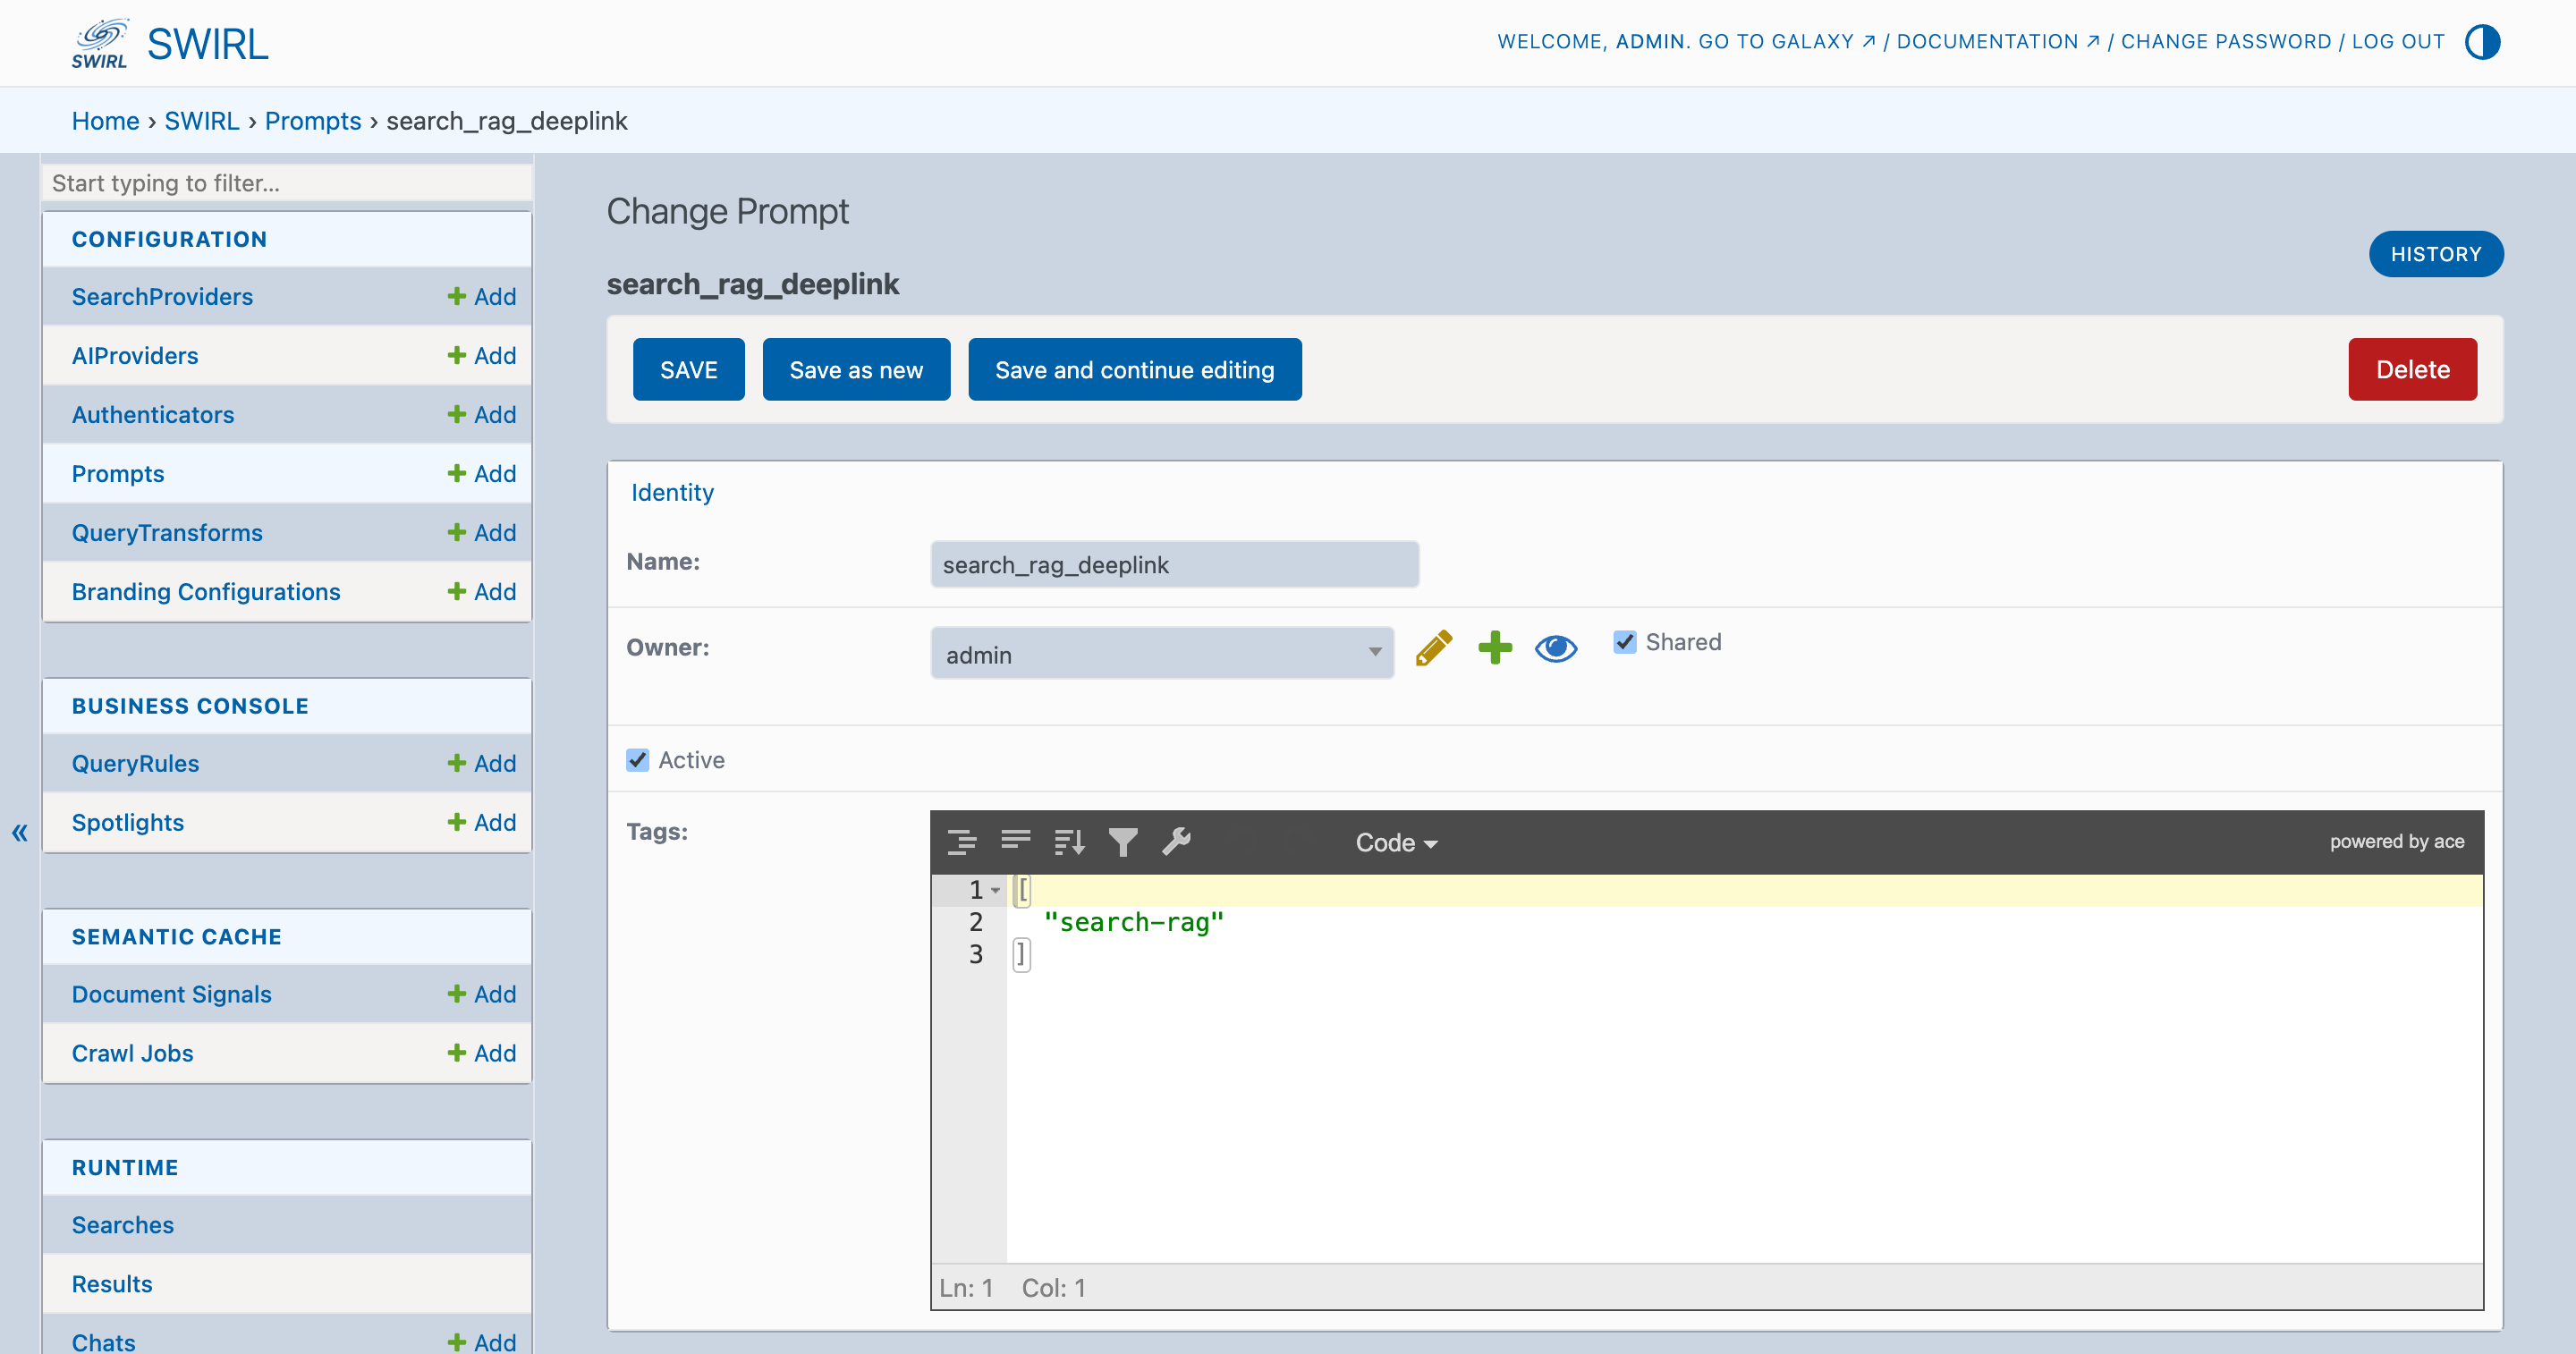This screenshot has width=2576, height=1354.
Task: Add a new QueryRule
Action: (x=482, y=764)
